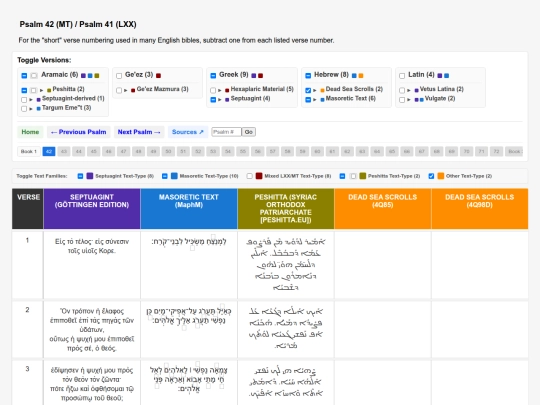Expand the Targum Eme"t (3) triangle
This screenshot has width=540, height=405.
[31, 108]
